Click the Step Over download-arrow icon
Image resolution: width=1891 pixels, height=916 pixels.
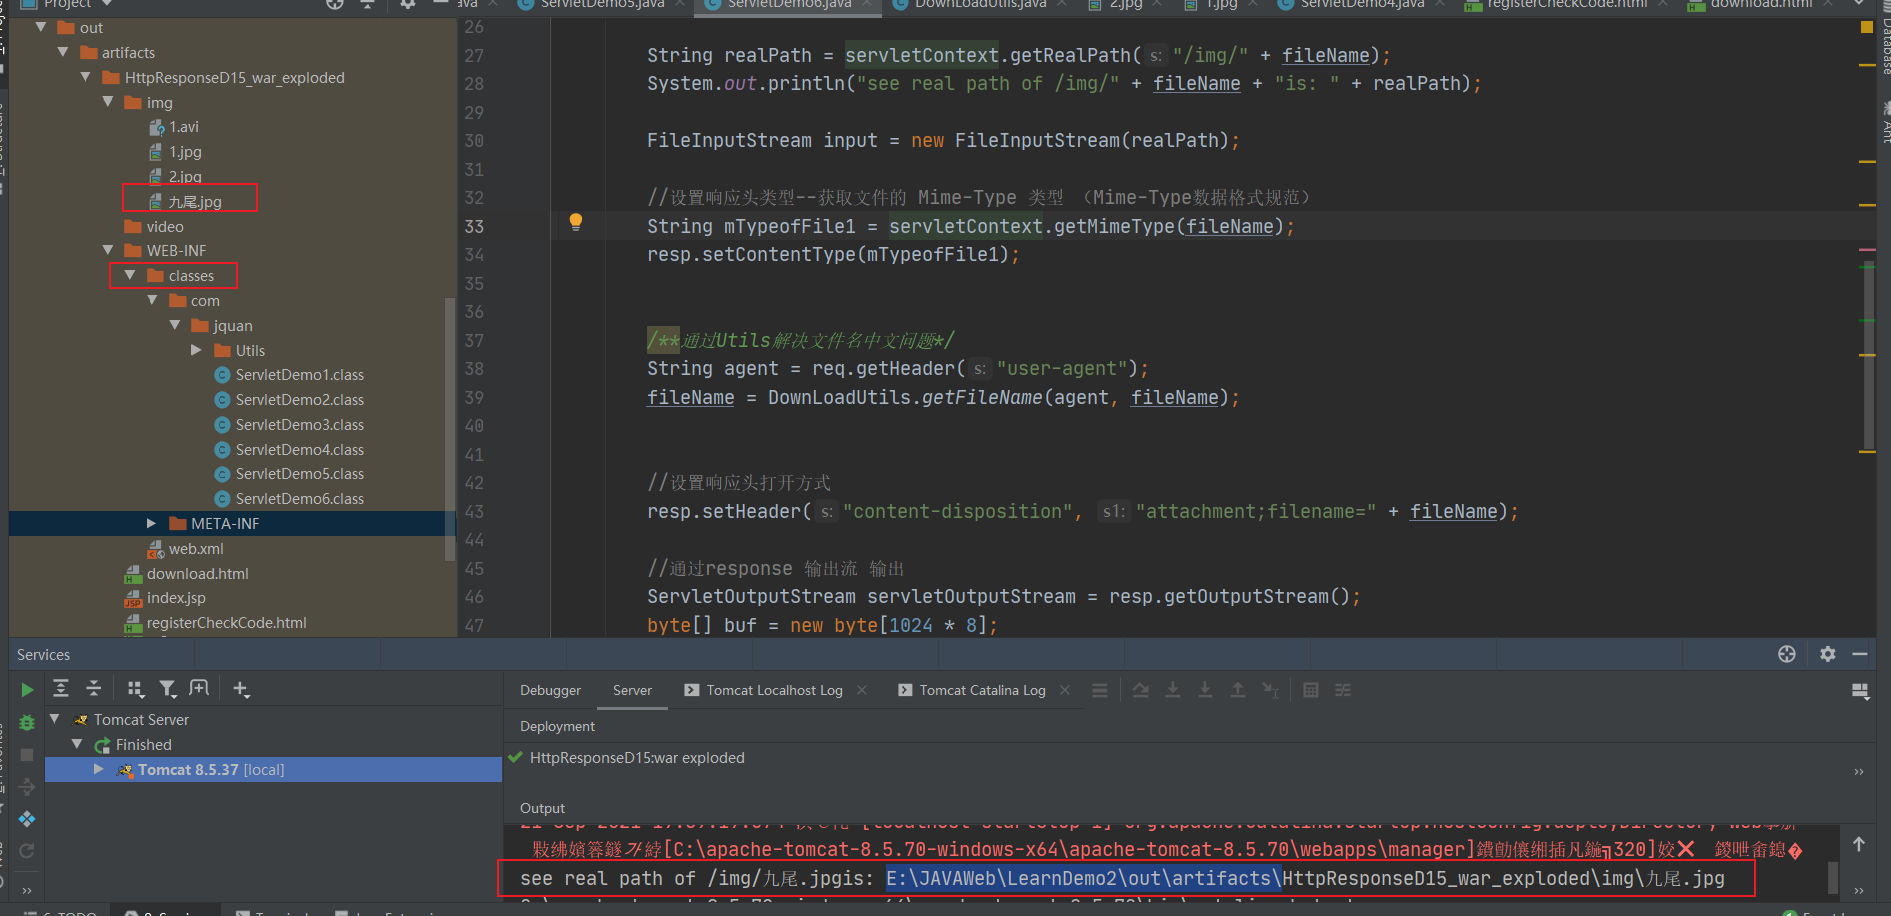tap(1173, 690)
